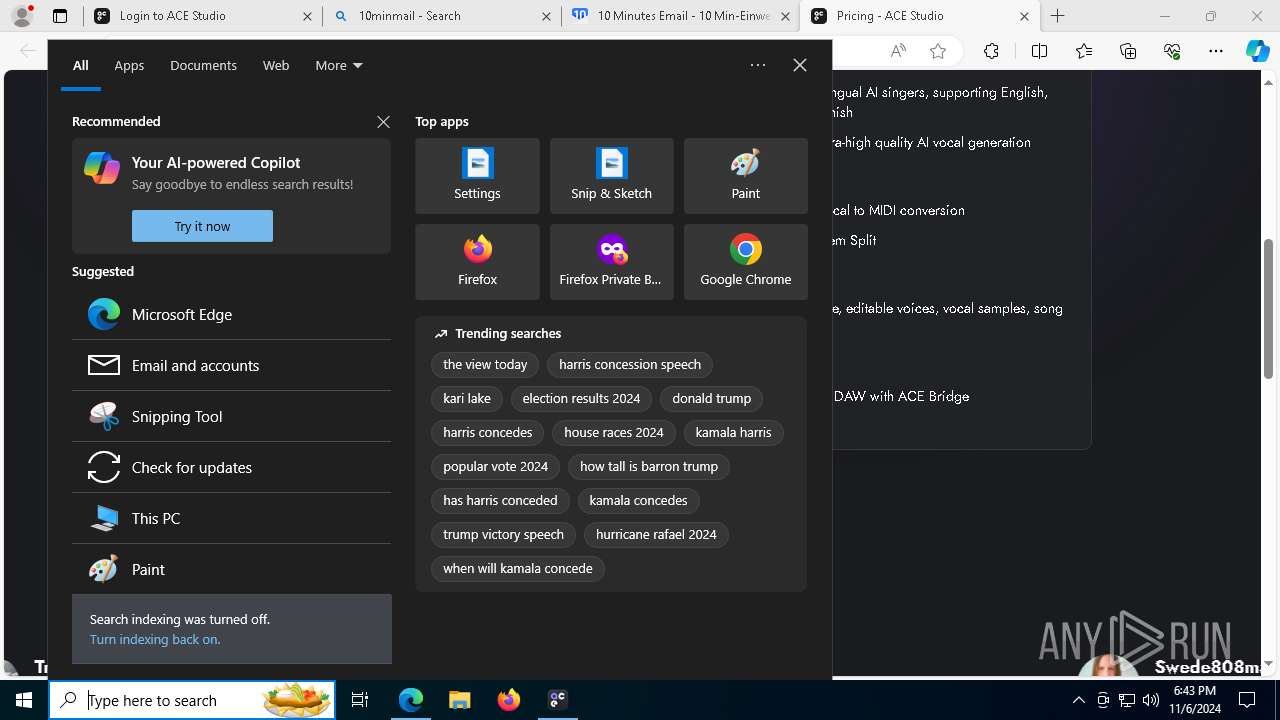Expand the More filter dropdown
This screenshot has width=1280, height=720.
(338, 65)
